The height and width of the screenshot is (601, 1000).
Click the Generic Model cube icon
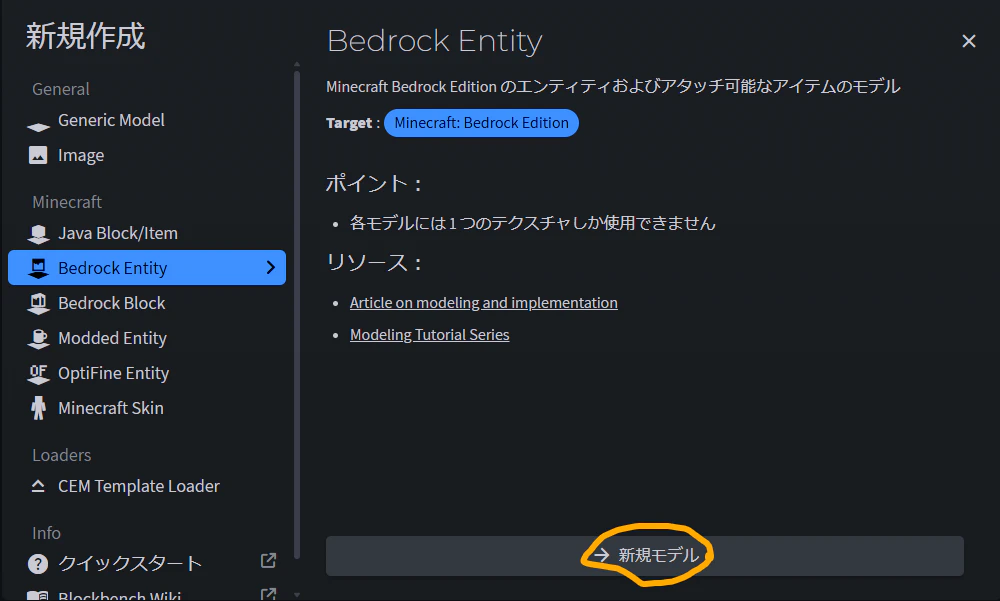coord(38,126)
